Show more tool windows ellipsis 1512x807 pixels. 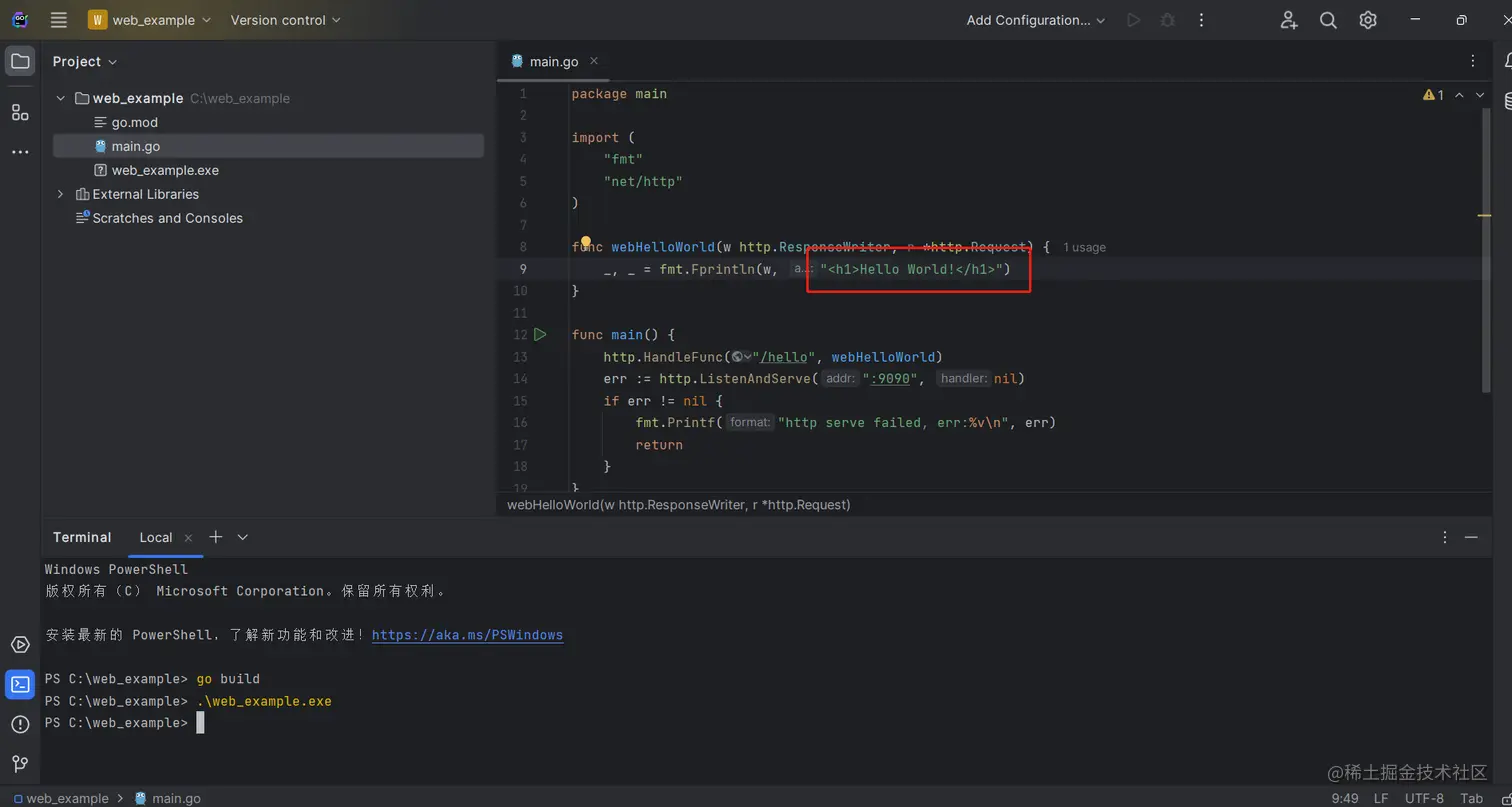(20, 152)
